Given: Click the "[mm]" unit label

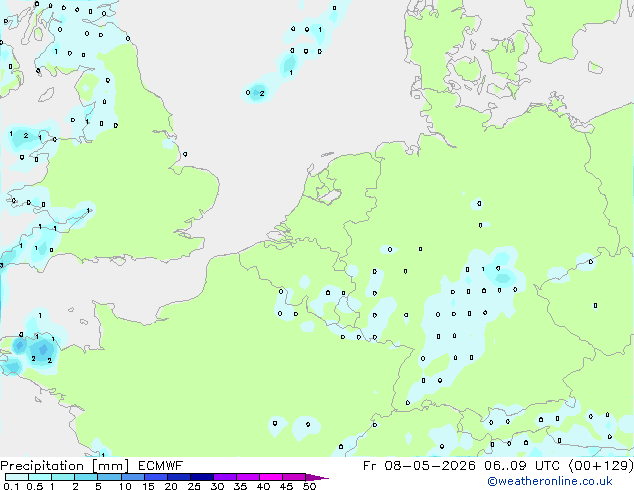Looking at the screenshot, I should point(110,466).
